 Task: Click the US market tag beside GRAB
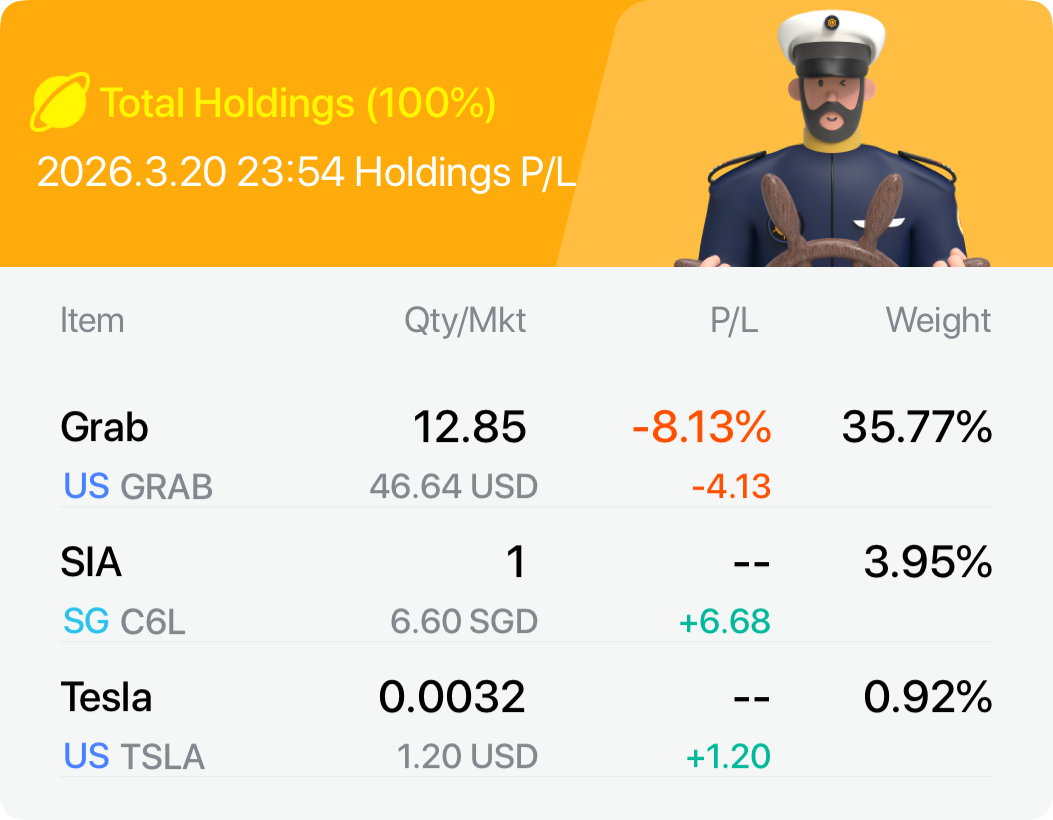click(86, 487)
